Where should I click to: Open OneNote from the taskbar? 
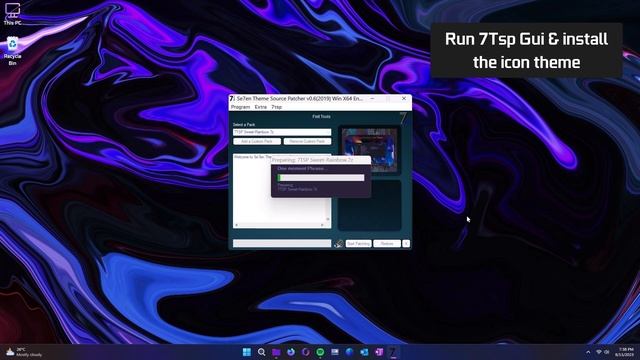379,352
